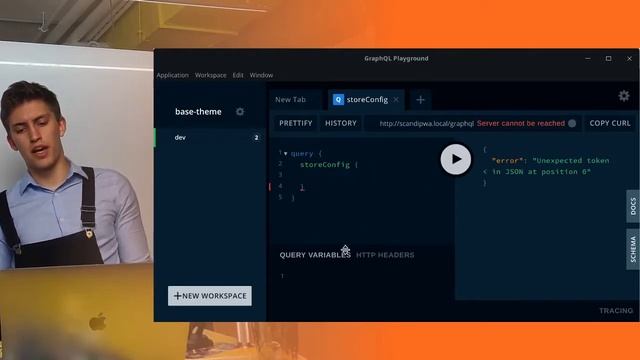Open the query HISTORY
Screen dimensions: 640x360
(341, 123)
